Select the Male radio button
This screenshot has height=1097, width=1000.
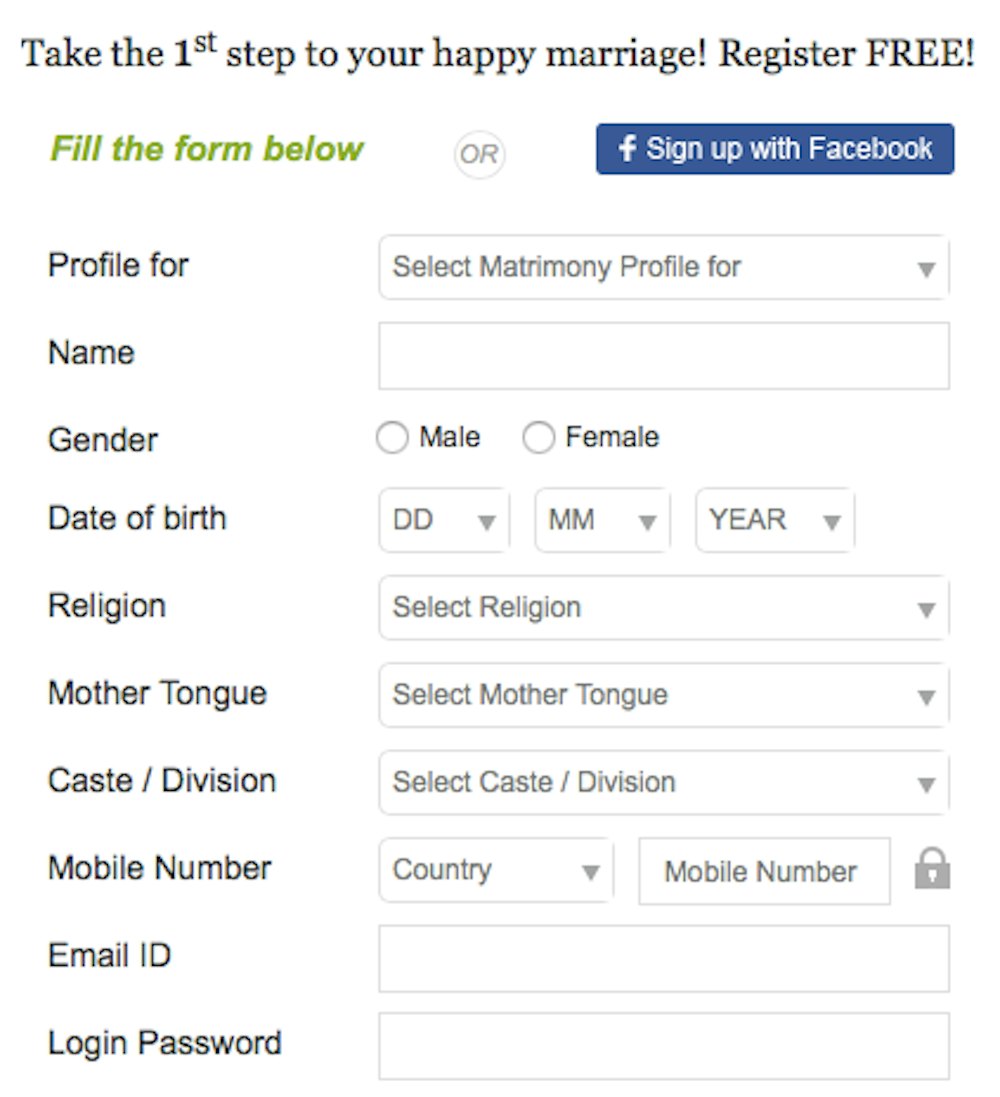pyautogui.click(x=392, y=438)
